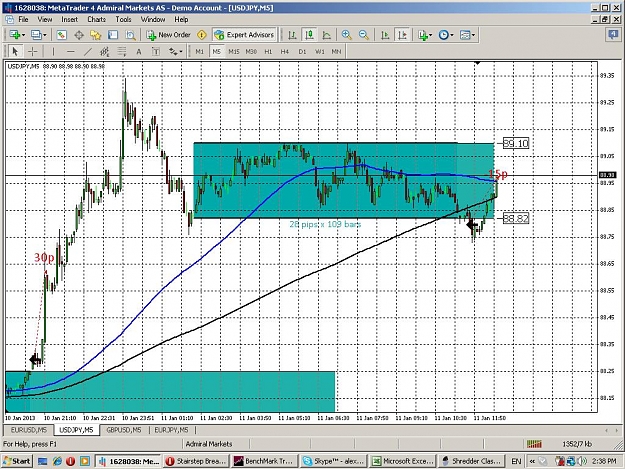The width and height of the screenshot is (625, 469).
Task: Select the arrow cursor tool
Action: tap(15, 51)
